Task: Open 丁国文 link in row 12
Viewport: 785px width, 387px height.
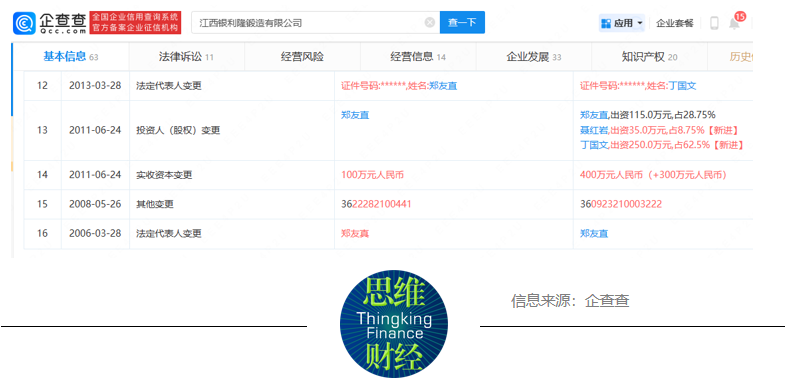Action: [682, 86]
